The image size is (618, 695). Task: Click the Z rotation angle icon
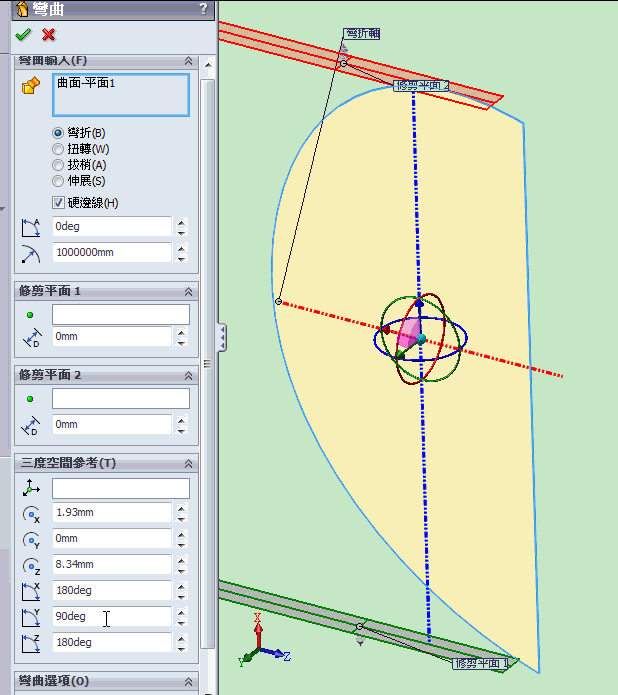pyautogui.click(x=31, y=644)
